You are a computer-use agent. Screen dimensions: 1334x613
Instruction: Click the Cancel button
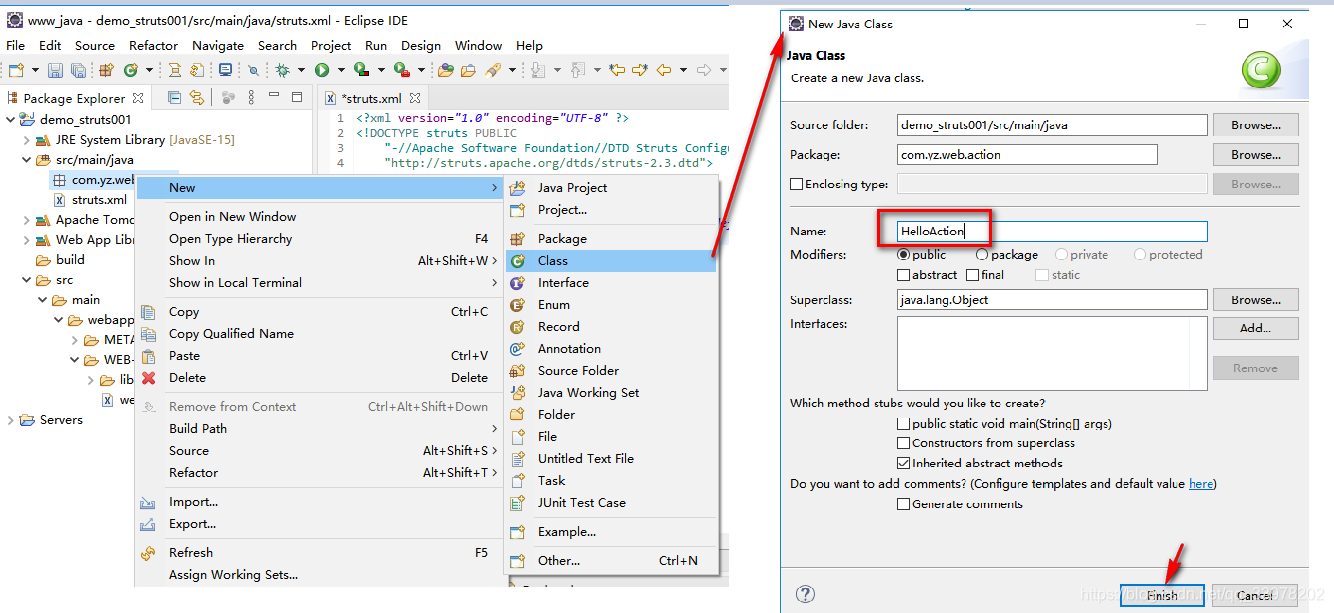point(1255,595)
